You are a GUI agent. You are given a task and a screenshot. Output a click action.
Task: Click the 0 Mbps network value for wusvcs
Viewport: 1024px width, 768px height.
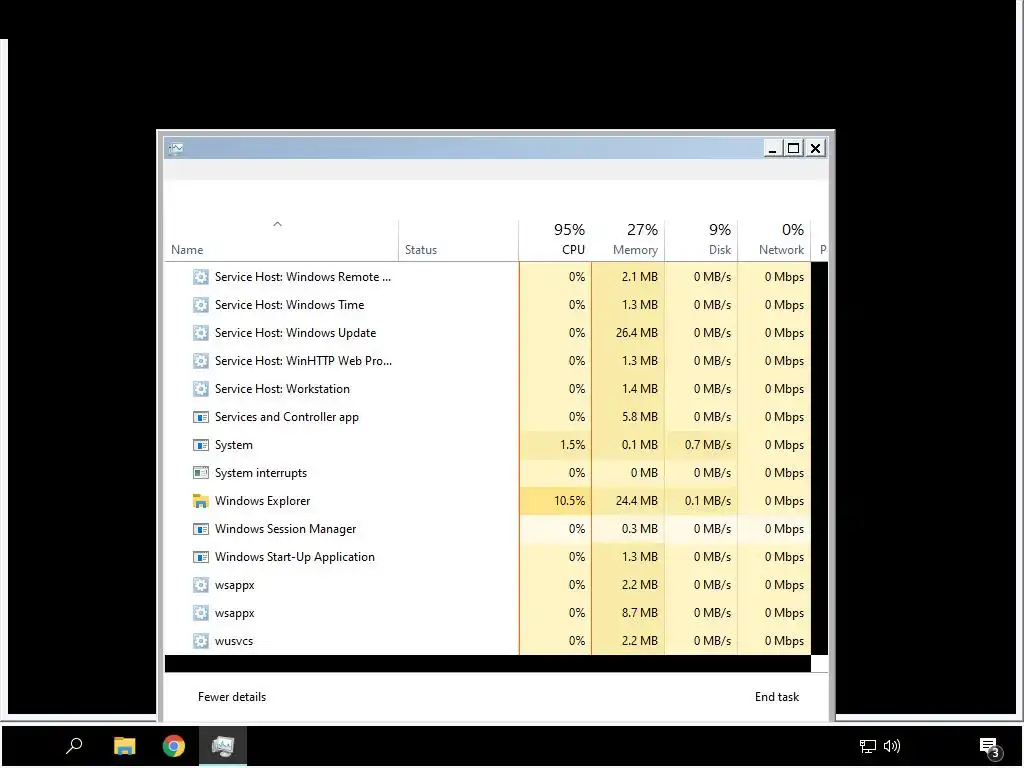pyautogui.click(x=784, y=641)
